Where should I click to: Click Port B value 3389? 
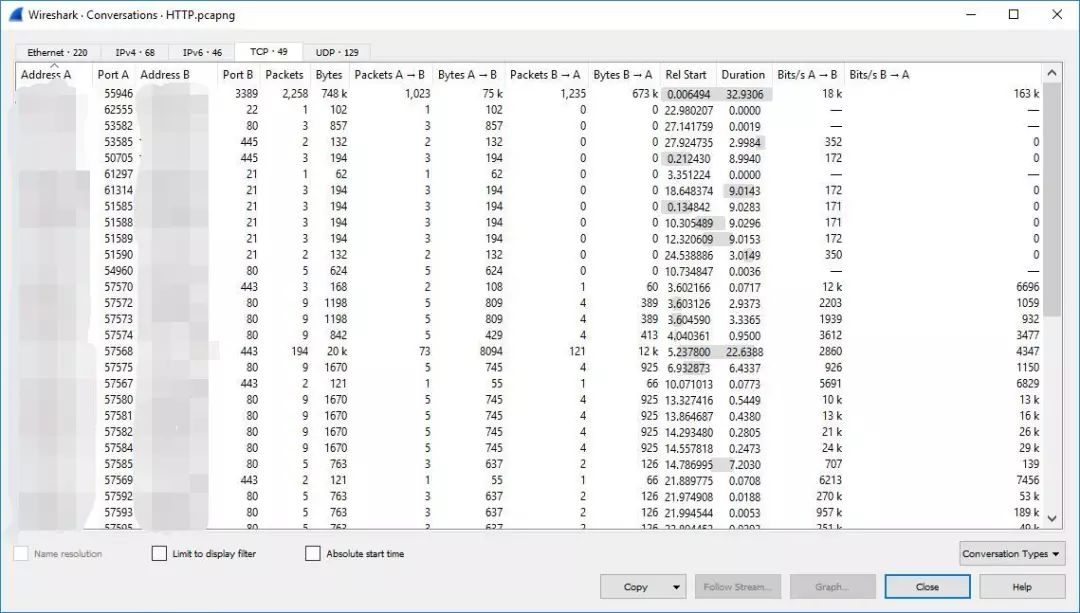point(246,94)
